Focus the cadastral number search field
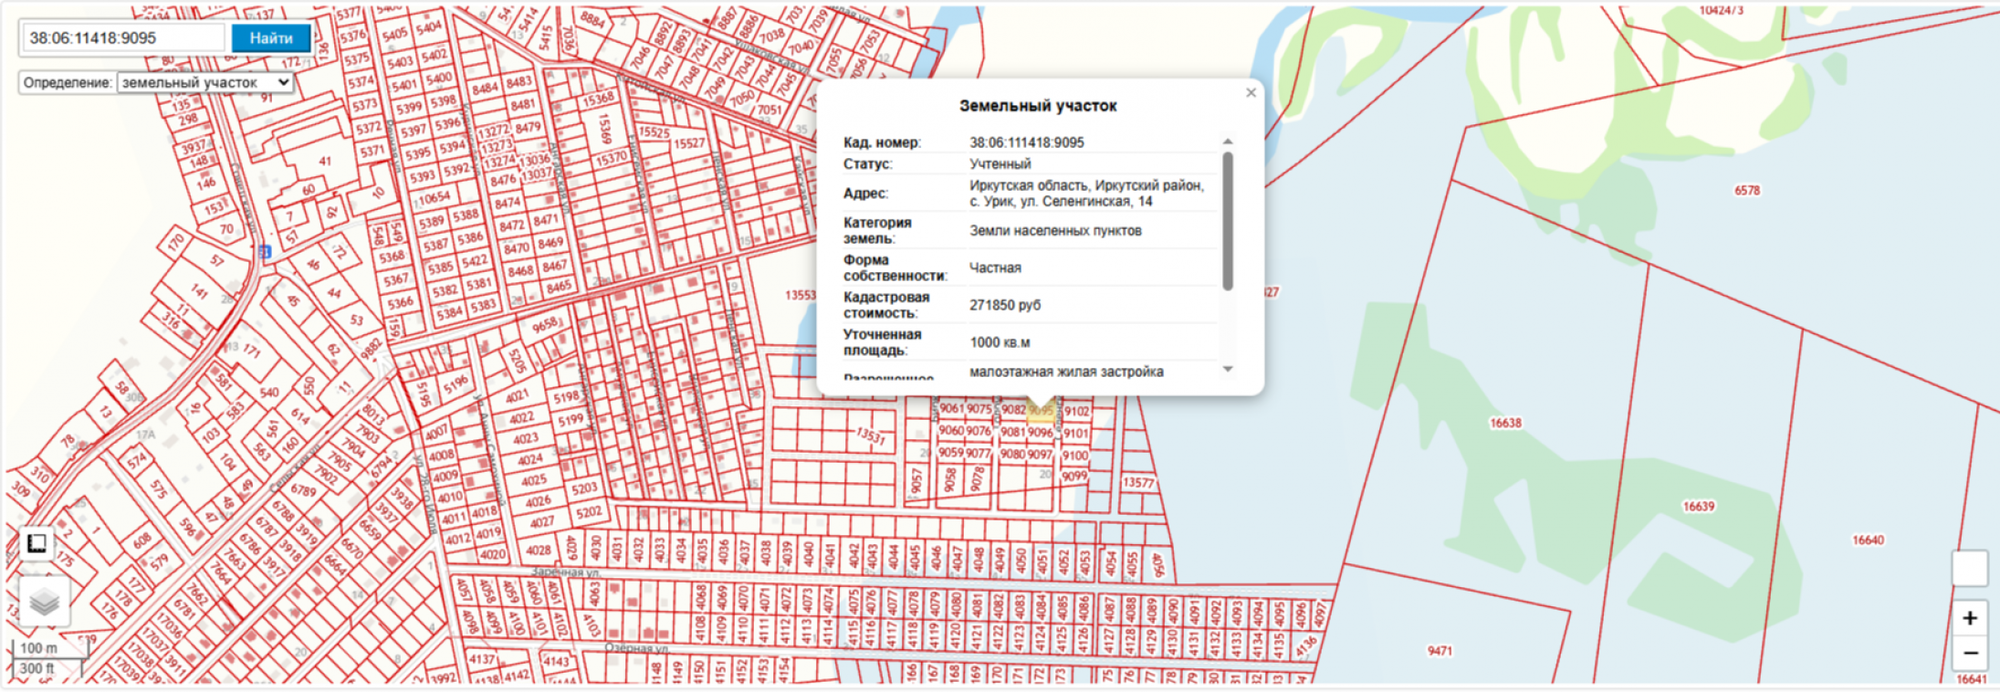 [123, 38]
